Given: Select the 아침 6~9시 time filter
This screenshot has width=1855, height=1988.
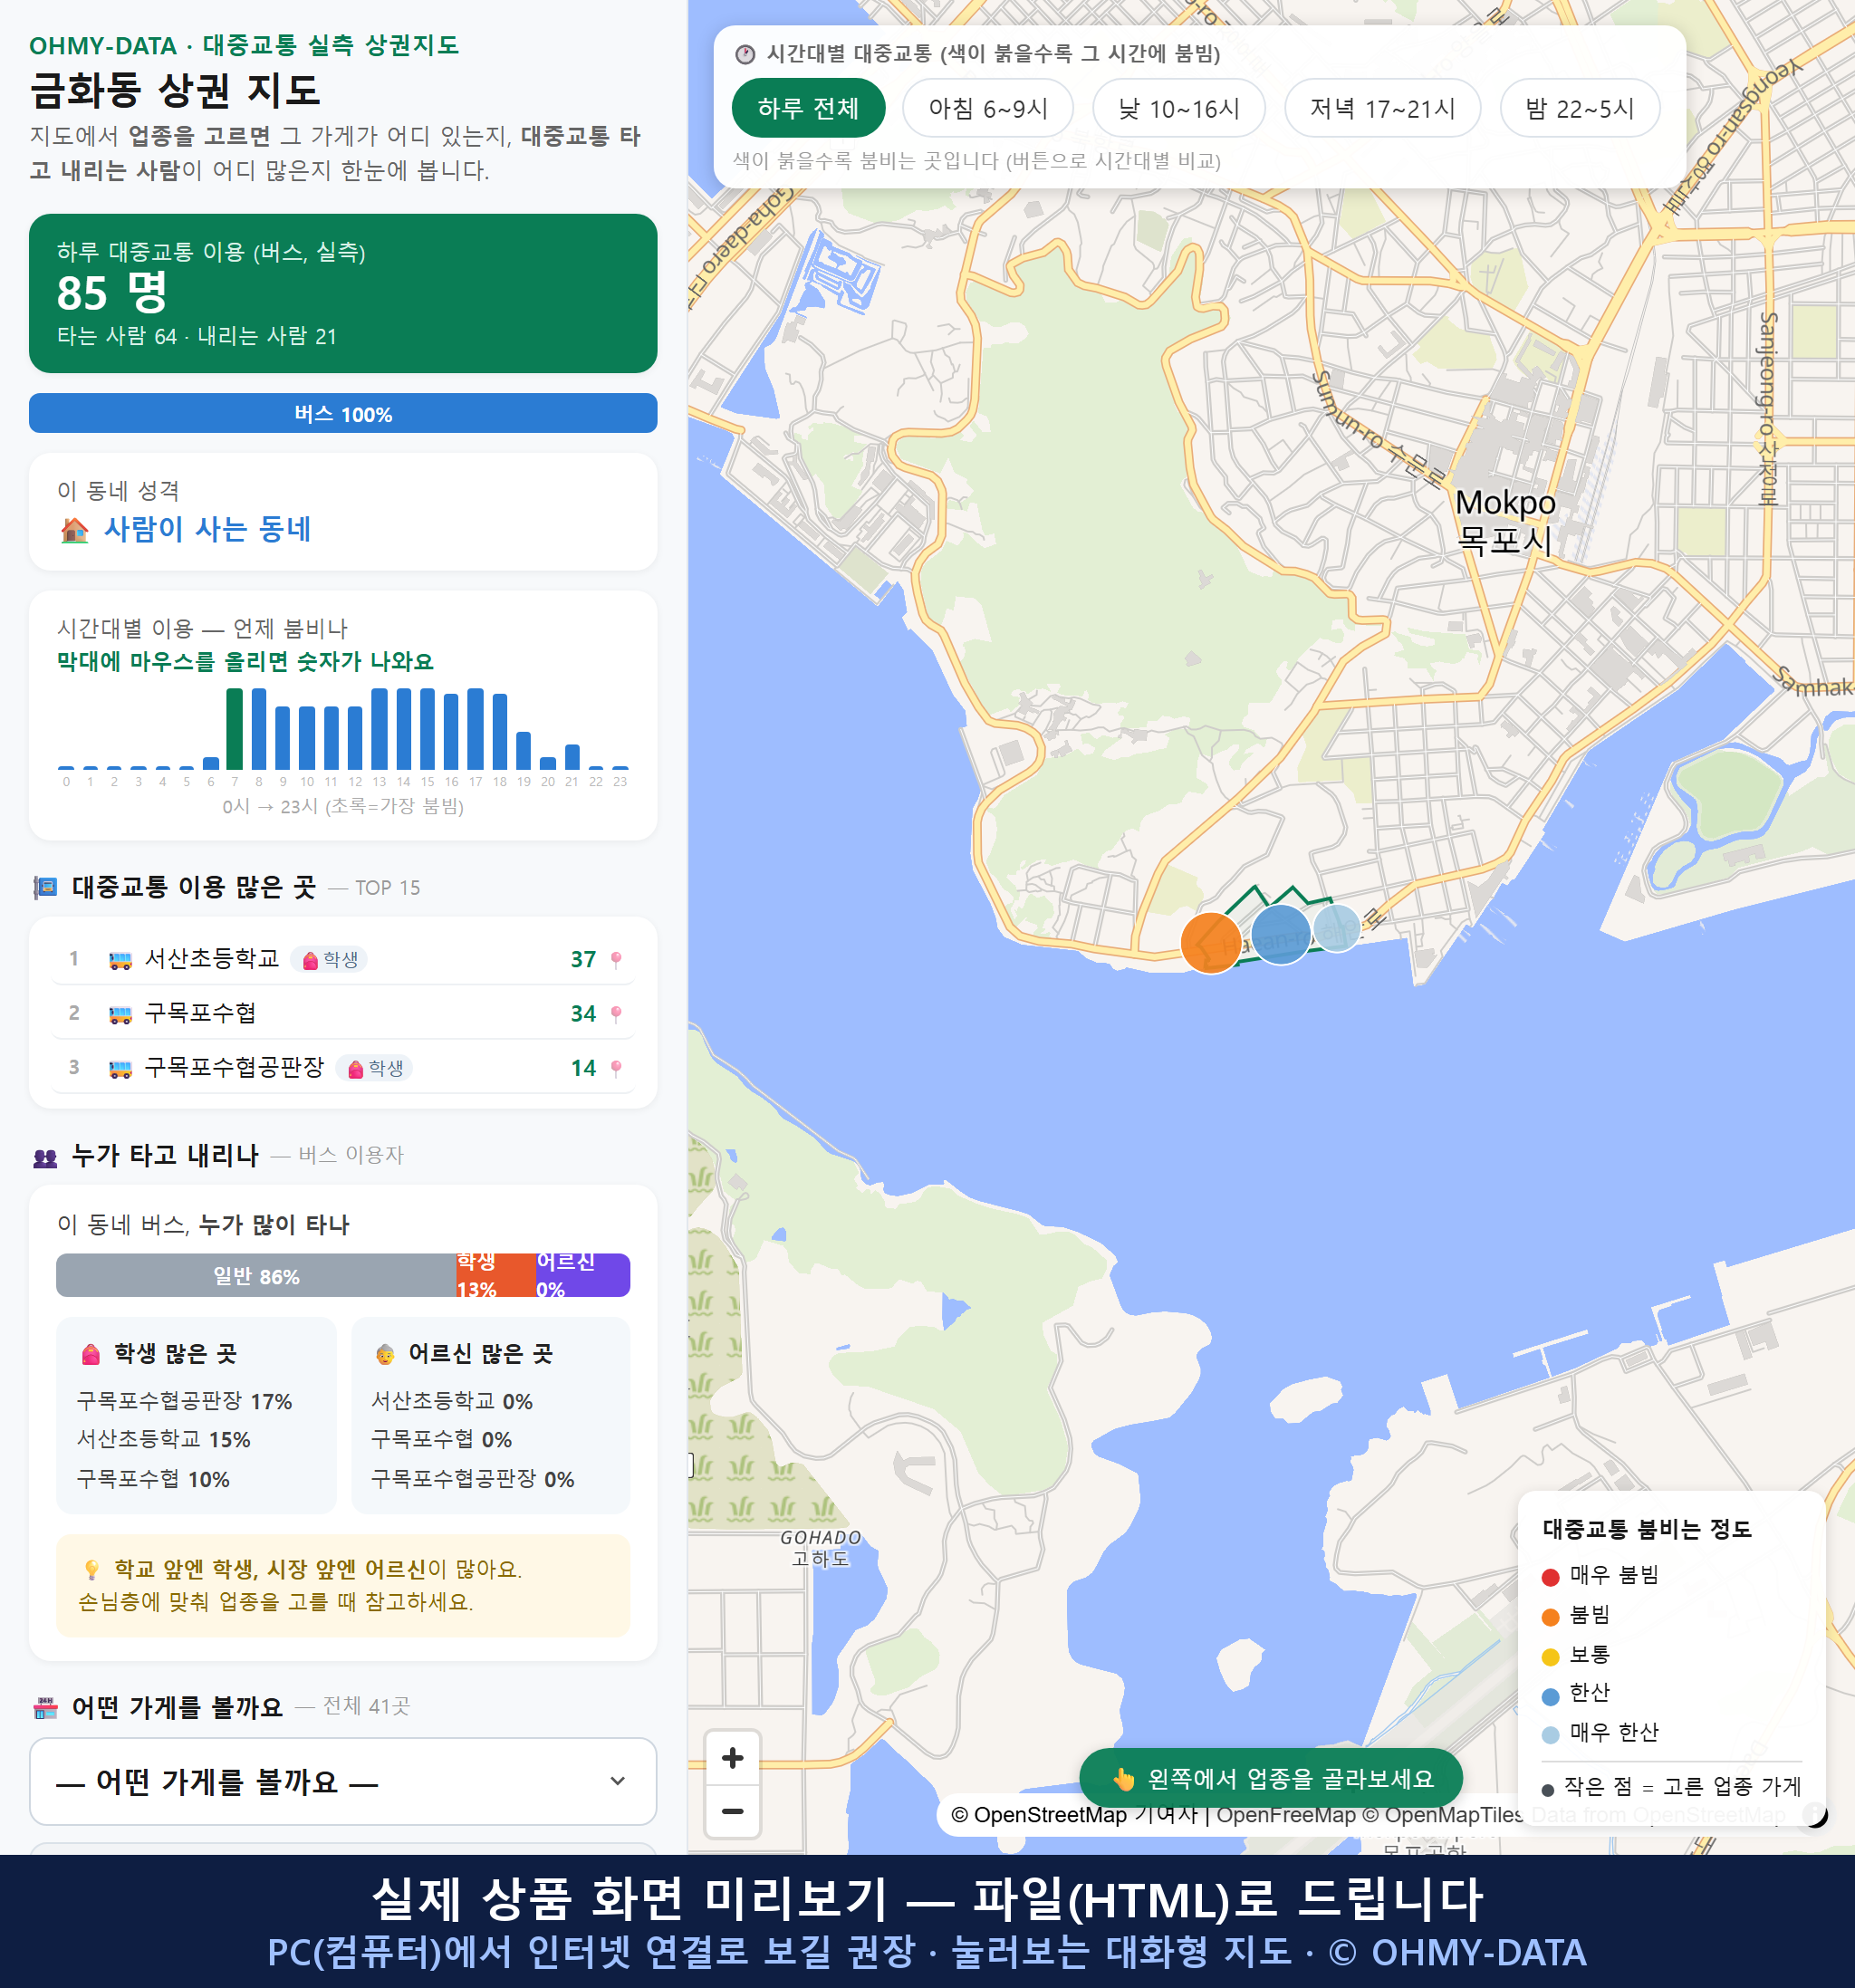Looking at the screenshot, I should [988, 108].
